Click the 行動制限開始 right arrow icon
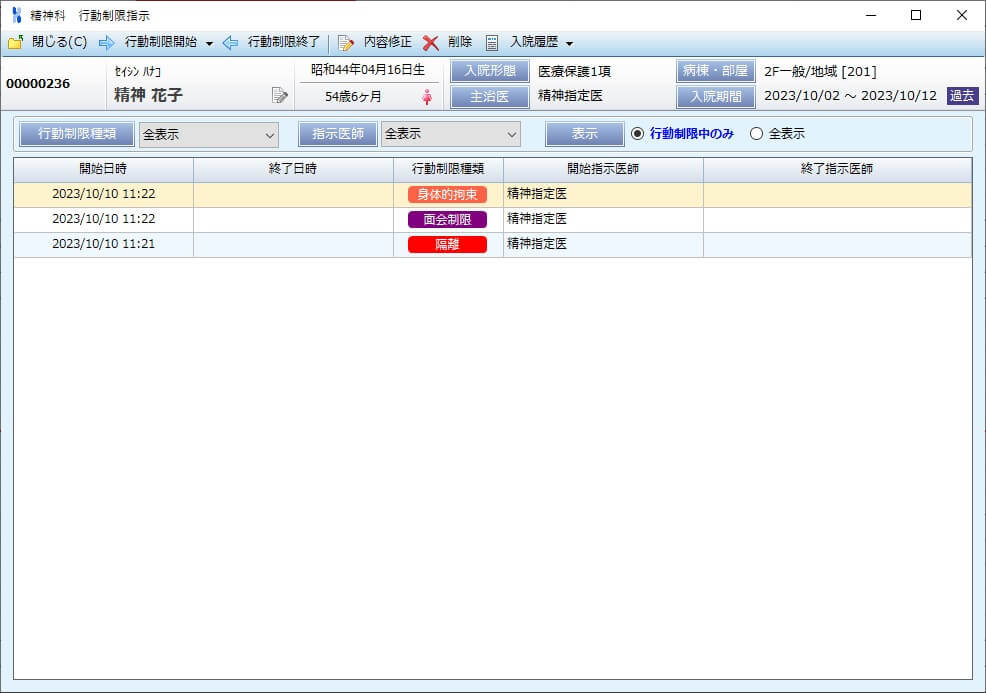This screenshot has height=693, width=986. [x=107, y=43]
